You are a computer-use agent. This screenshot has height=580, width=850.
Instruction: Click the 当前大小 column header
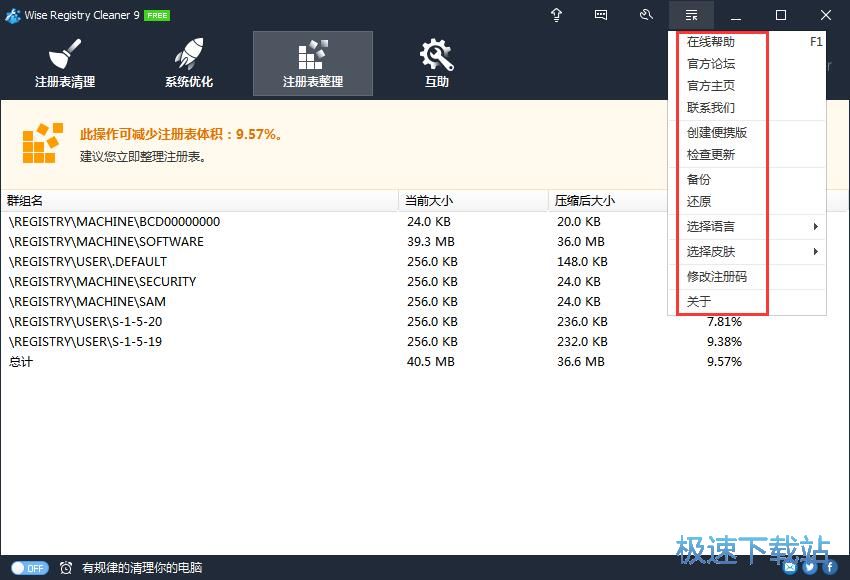(x=473, y=201)
